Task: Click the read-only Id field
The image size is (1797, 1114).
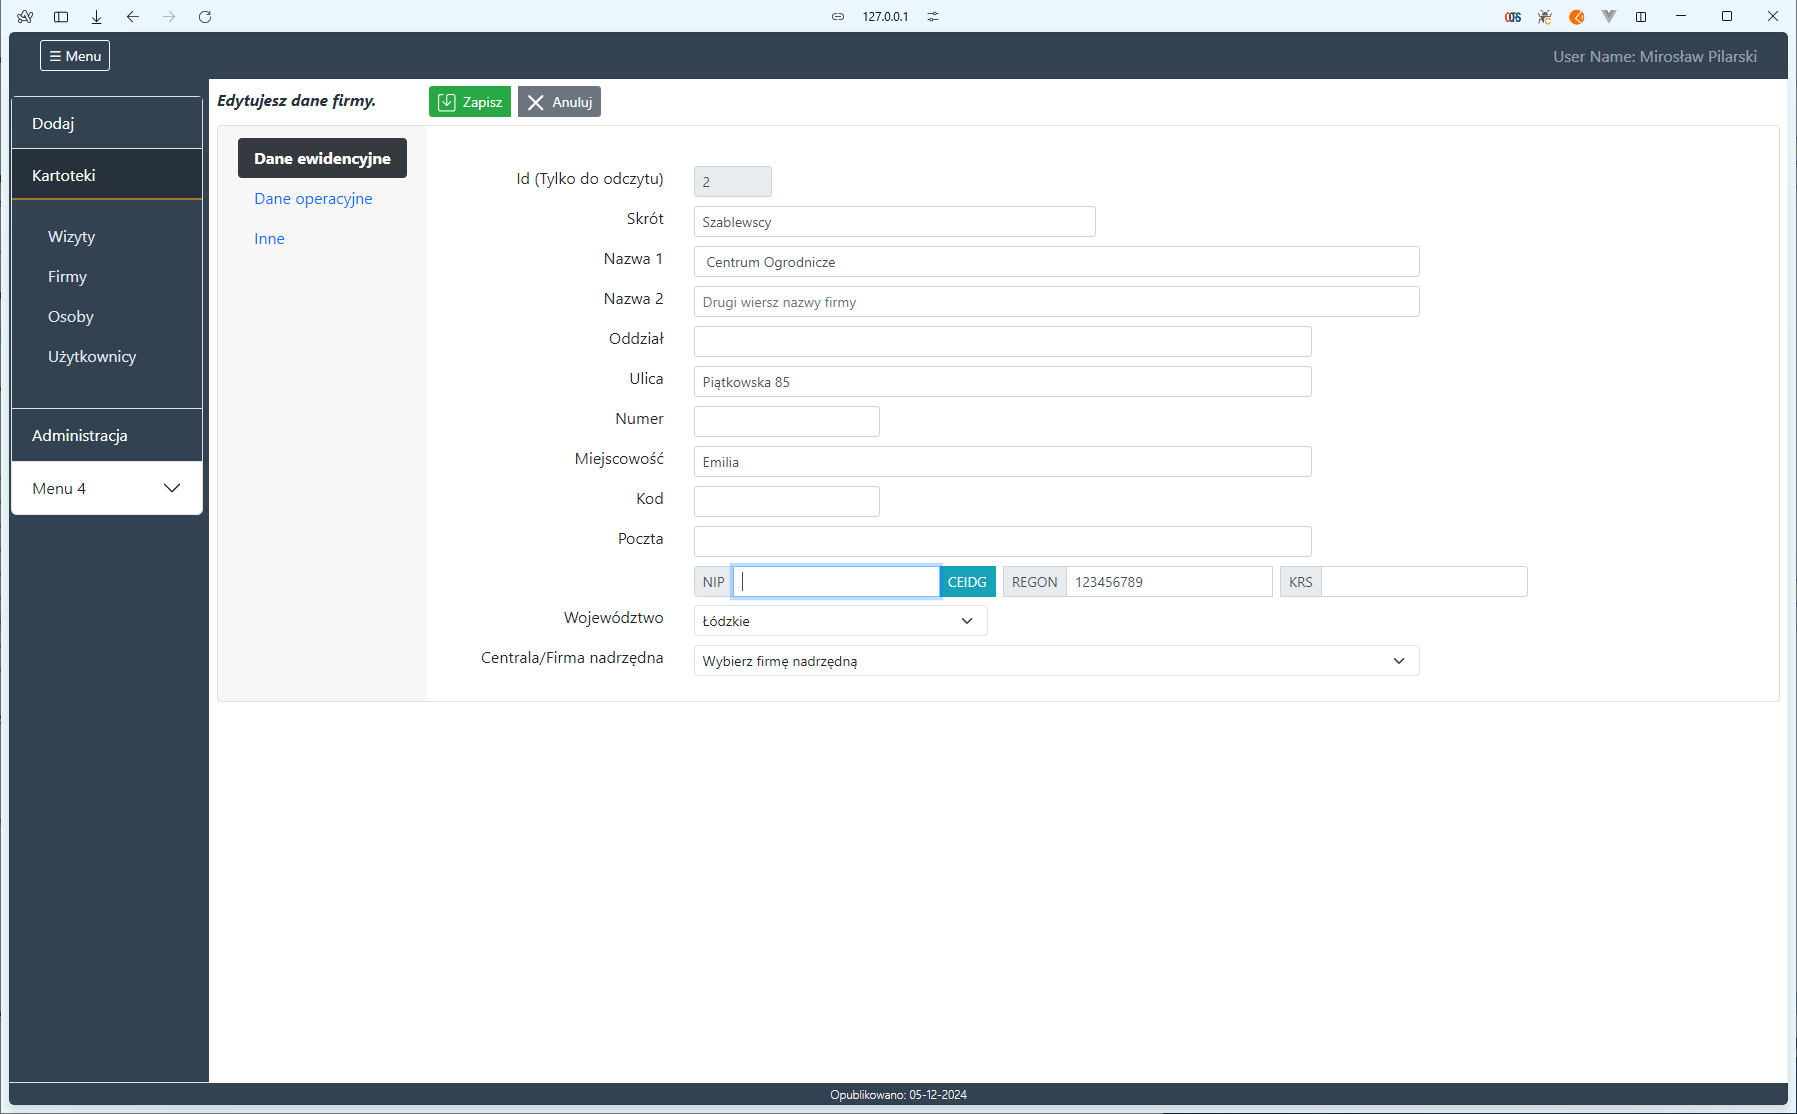Action: click(732, 181)
